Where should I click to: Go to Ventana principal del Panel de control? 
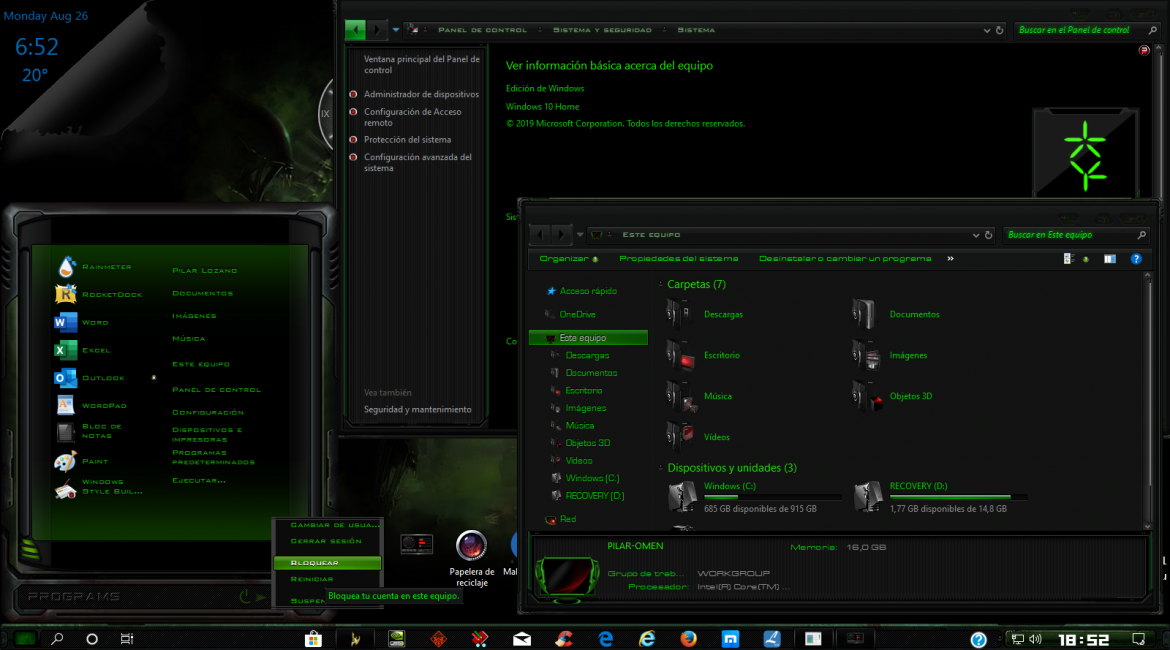coord(422,64)
